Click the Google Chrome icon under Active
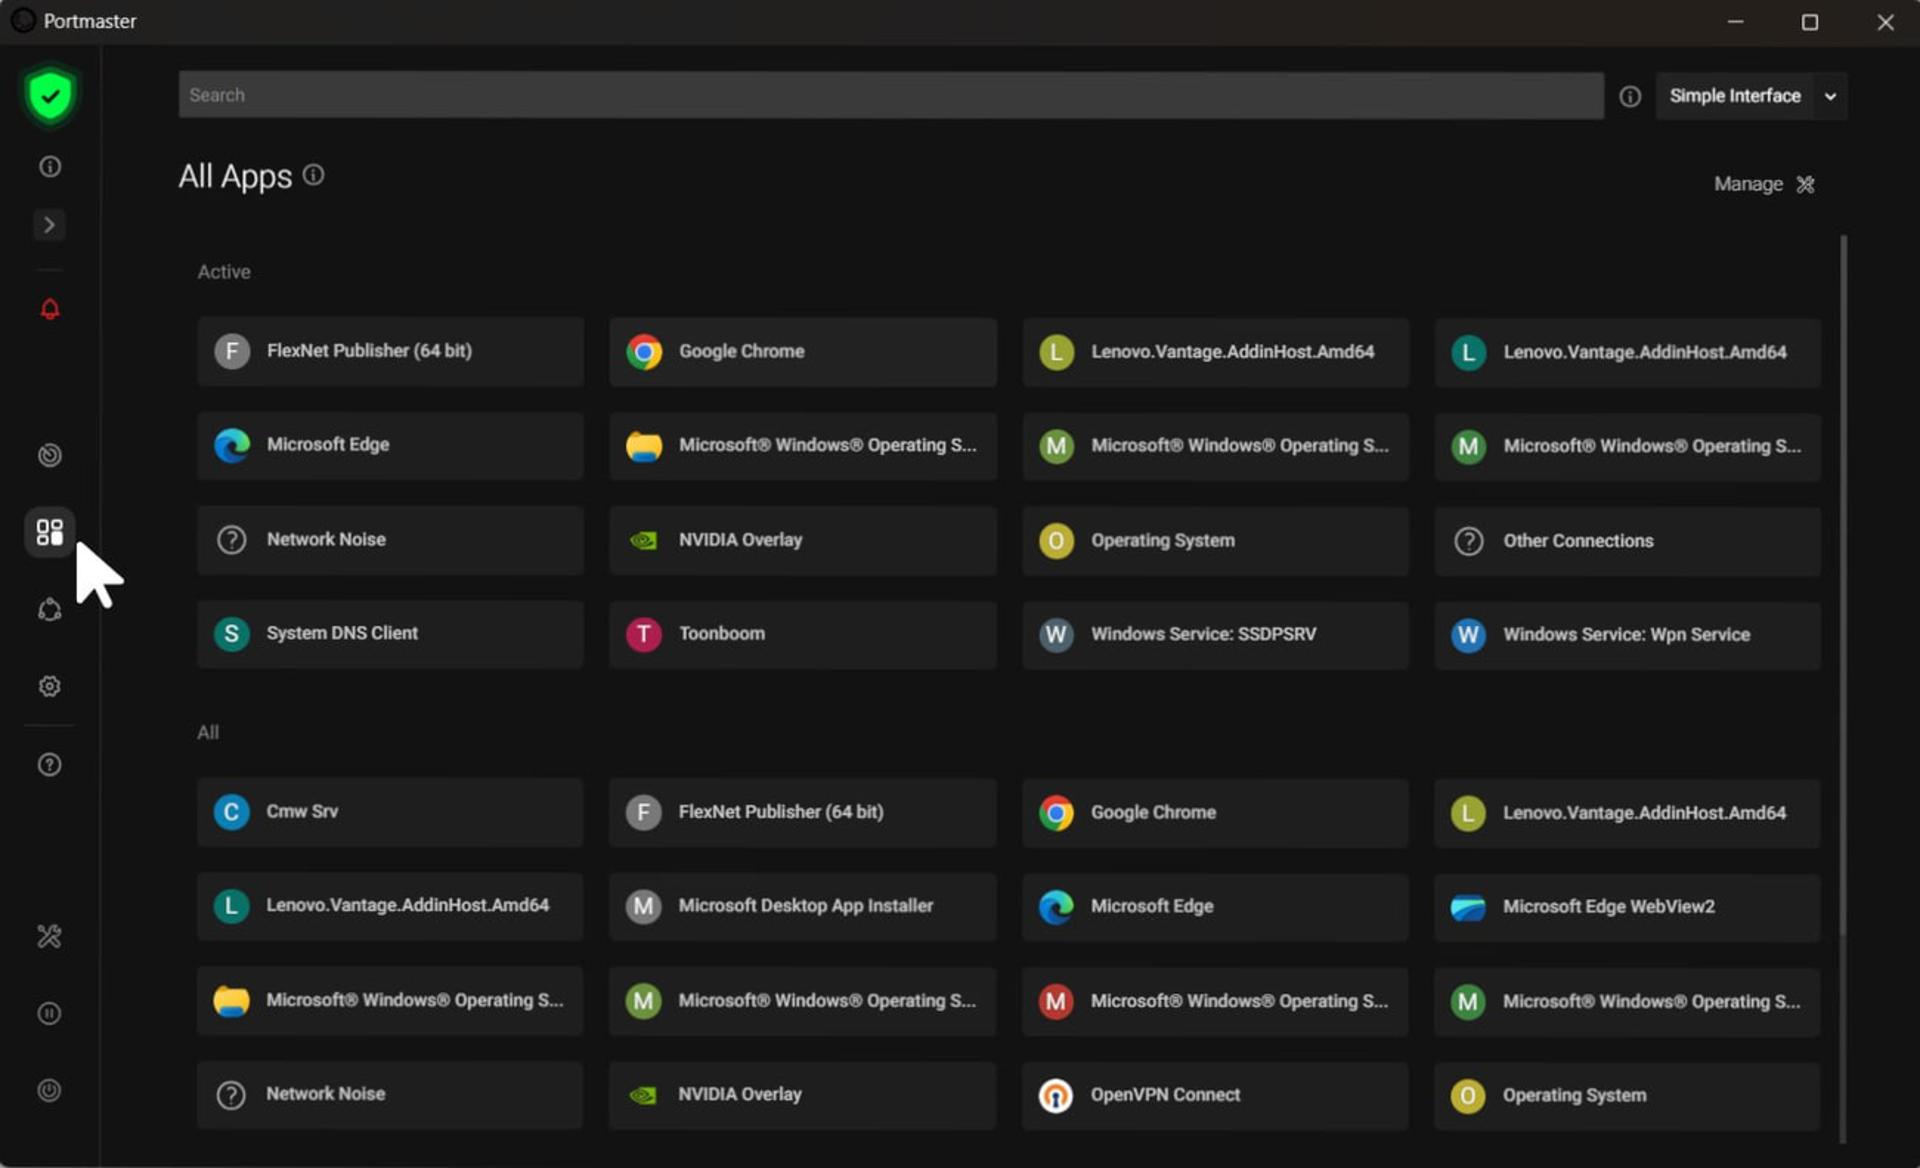This screenshot has width=1920, height=1168. pos(644,352)
